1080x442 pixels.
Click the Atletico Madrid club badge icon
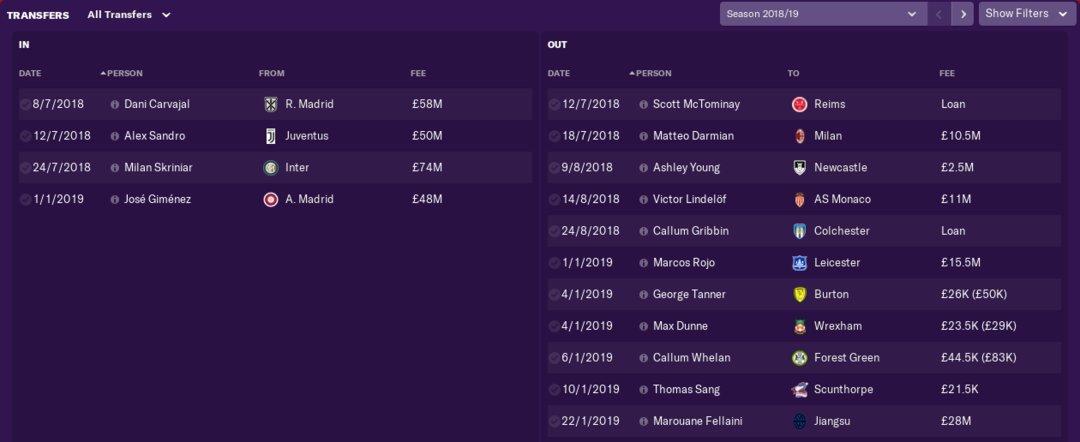click(x=270, y=200)
